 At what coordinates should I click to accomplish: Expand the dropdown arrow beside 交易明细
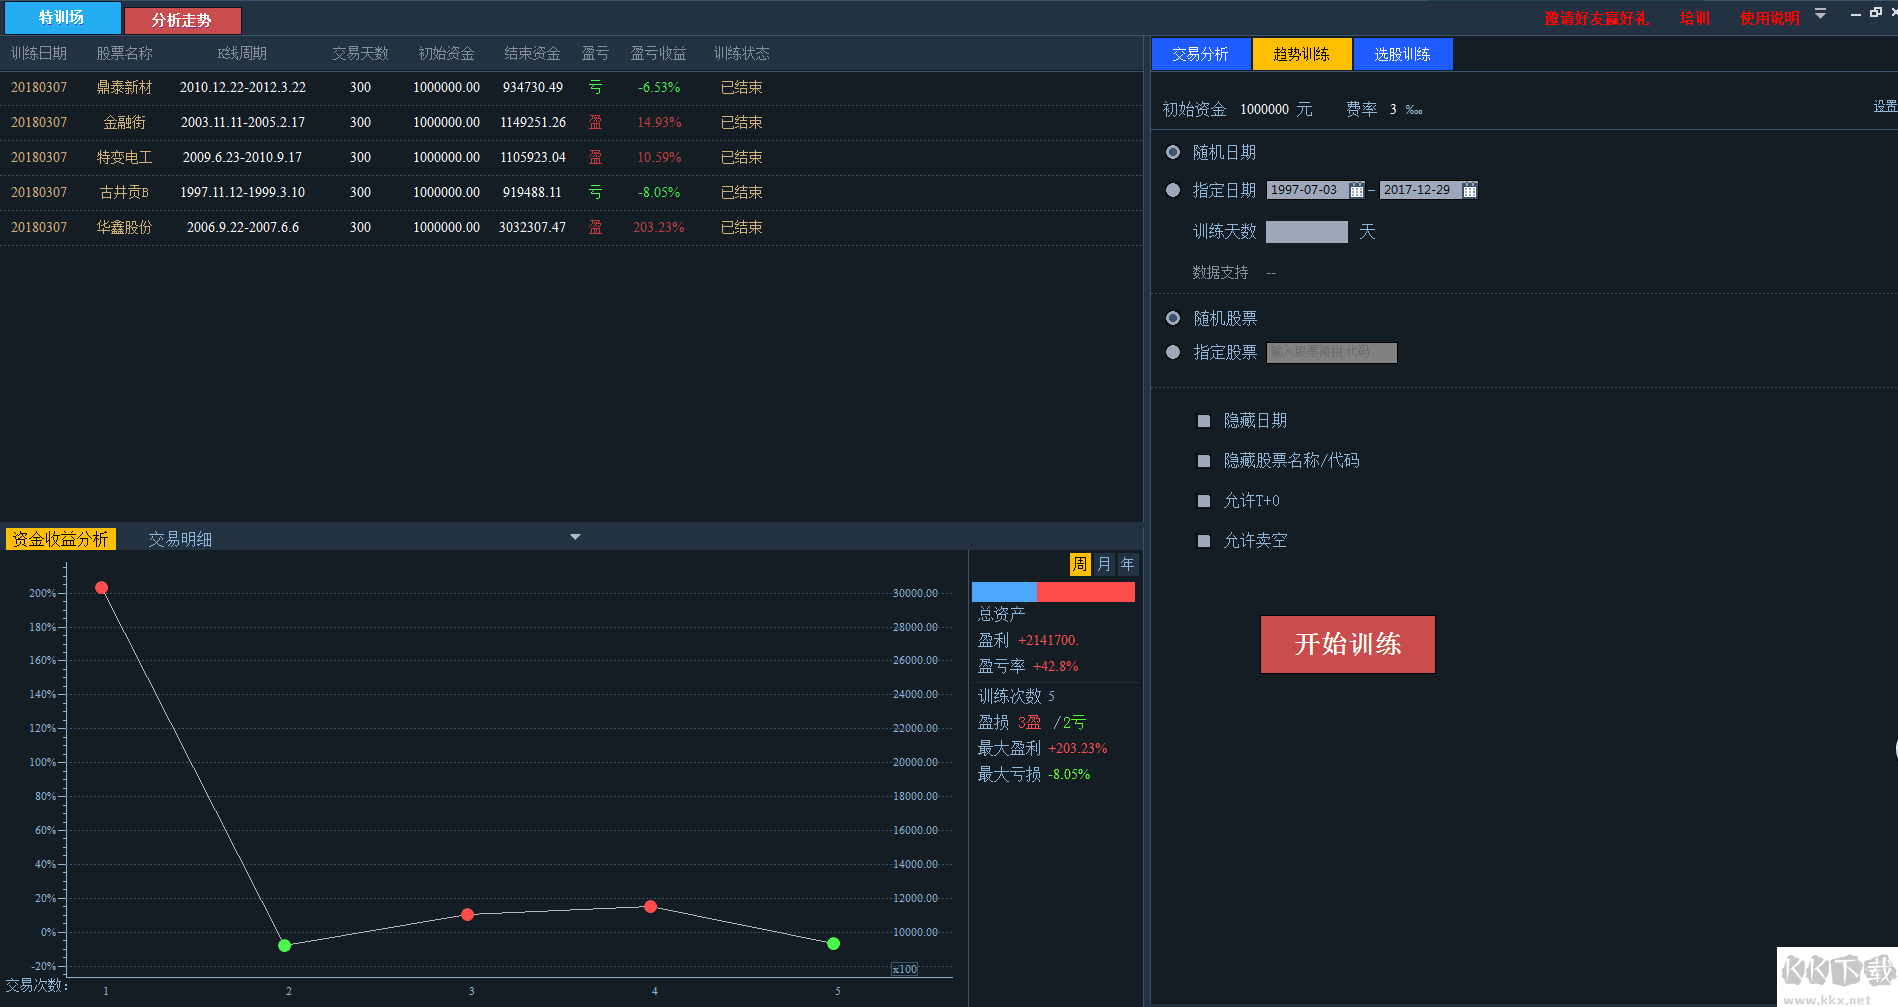click(x=575, y=537)
